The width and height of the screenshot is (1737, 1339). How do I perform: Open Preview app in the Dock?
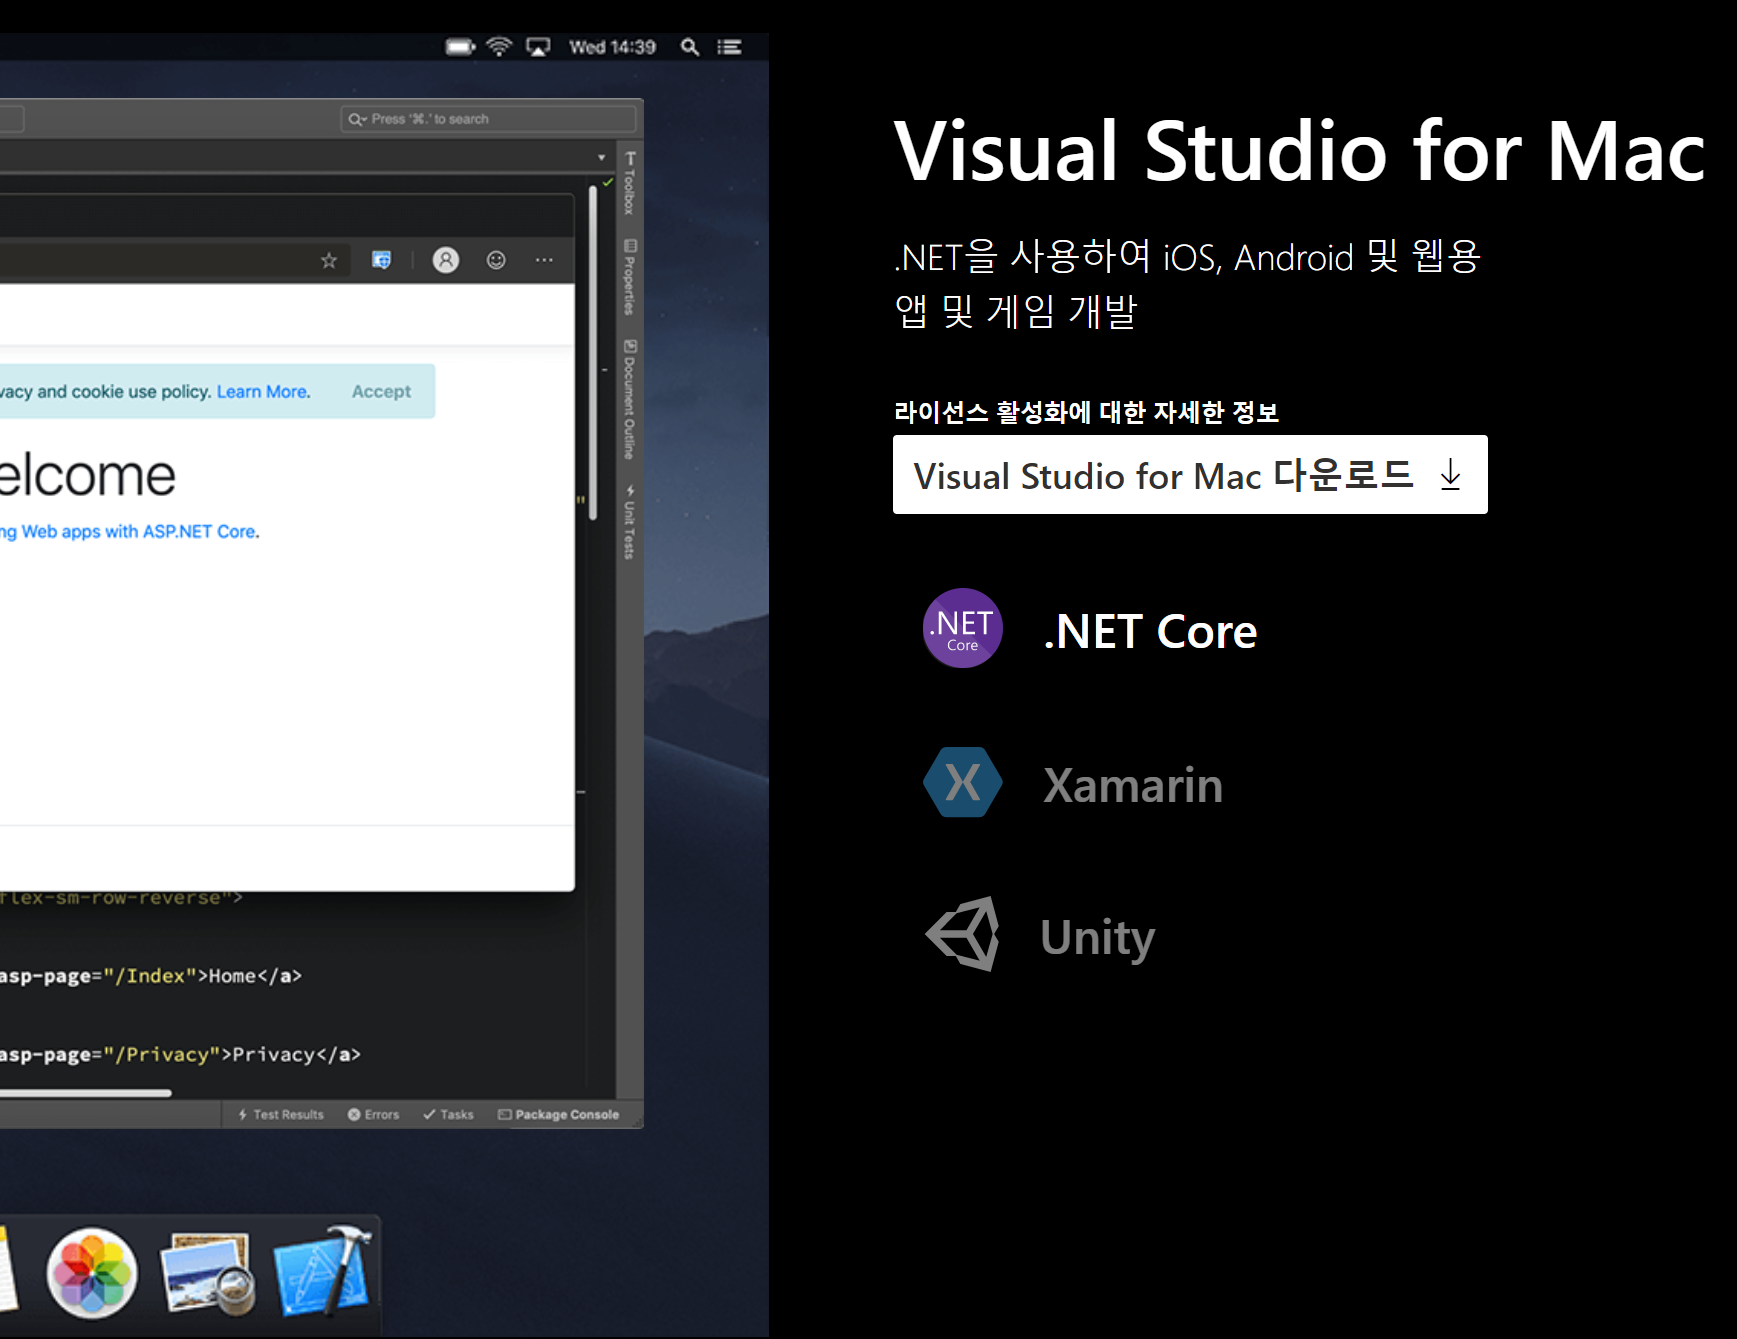[x=206, y=1273]
